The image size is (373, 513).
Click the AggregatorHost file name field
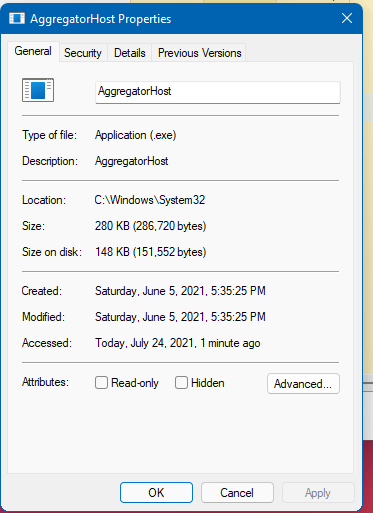tap(218, 92)
